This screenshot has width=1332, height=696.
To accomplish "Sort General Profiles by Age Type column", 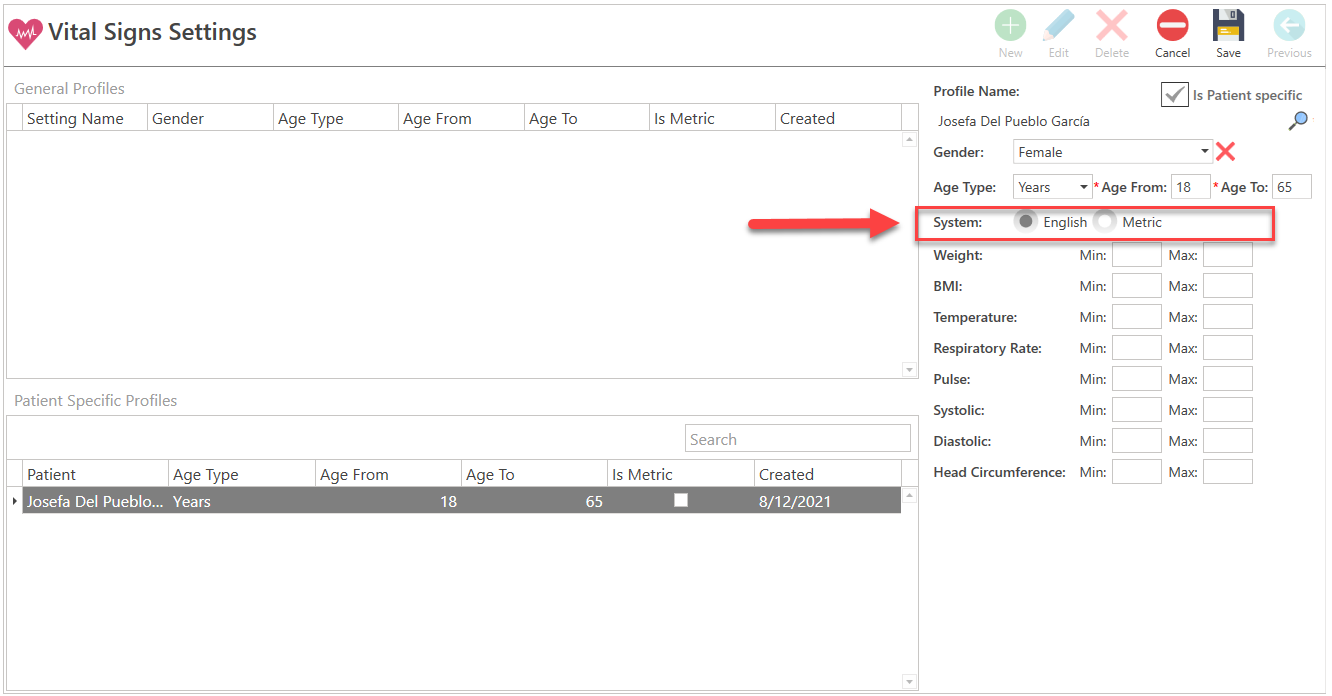I will click(x=336, y=118).
